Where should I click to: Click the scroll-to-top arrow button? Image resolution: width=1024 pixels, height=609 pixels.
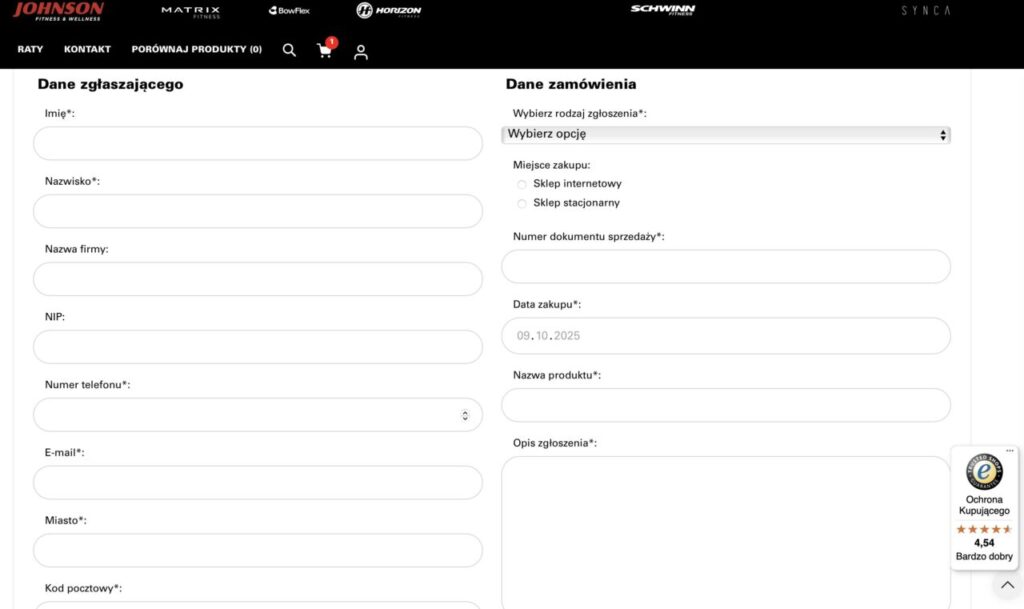(x=1007, y=585)
